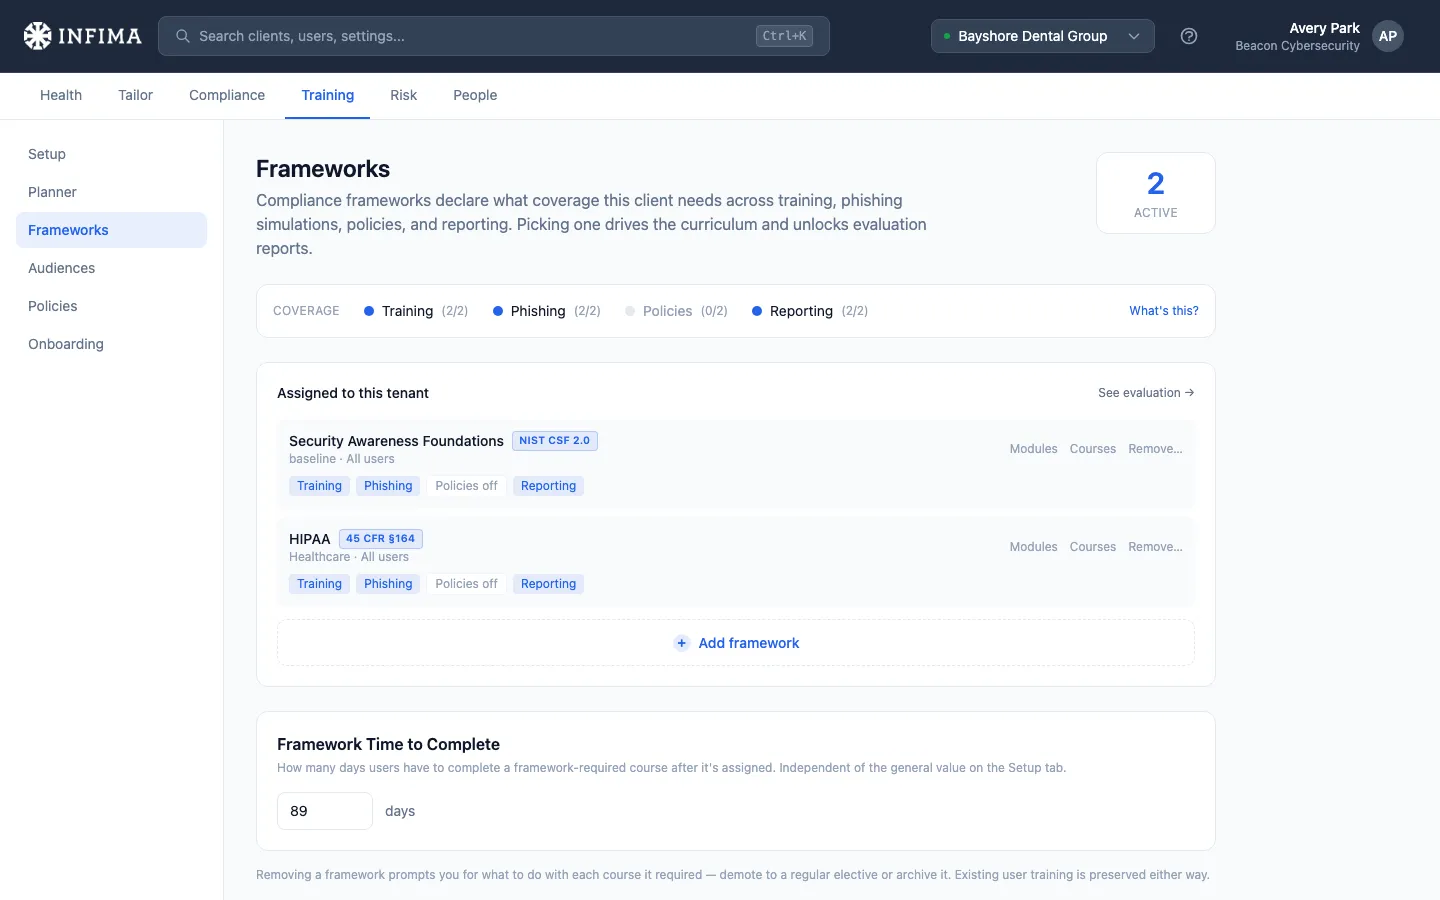Image resolution: width=1440 pixels, height=900 pixels.
Task: Click the Beacon Cybersecurity organization label
Action: coord(1297,46)
